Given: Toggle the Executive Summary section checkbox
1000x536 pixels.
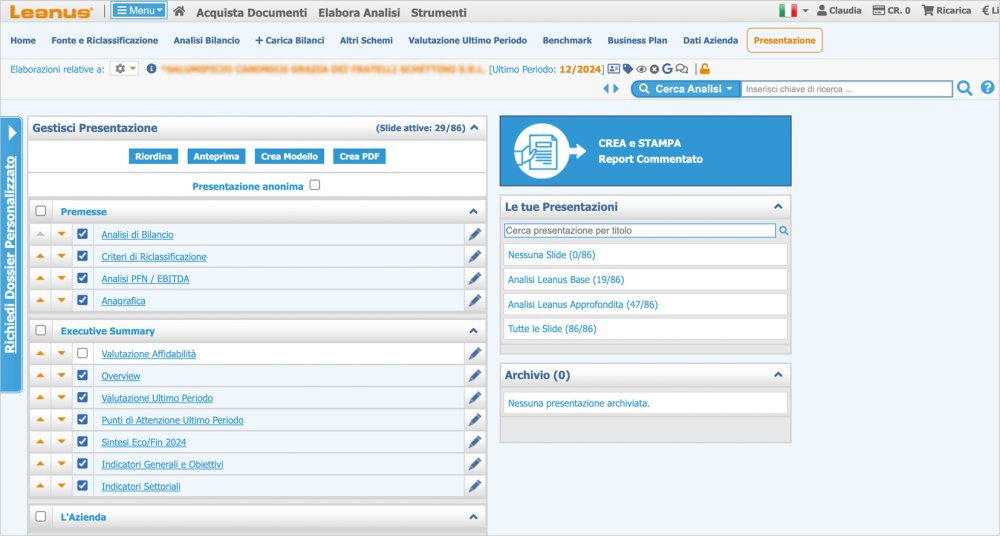Looking at the screenshot, I should pos(41,330).
